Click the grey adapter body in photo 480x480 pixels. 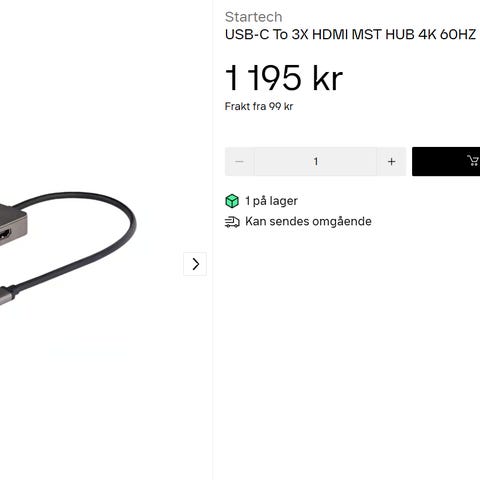pyautogui.click(x=13, y=225)
